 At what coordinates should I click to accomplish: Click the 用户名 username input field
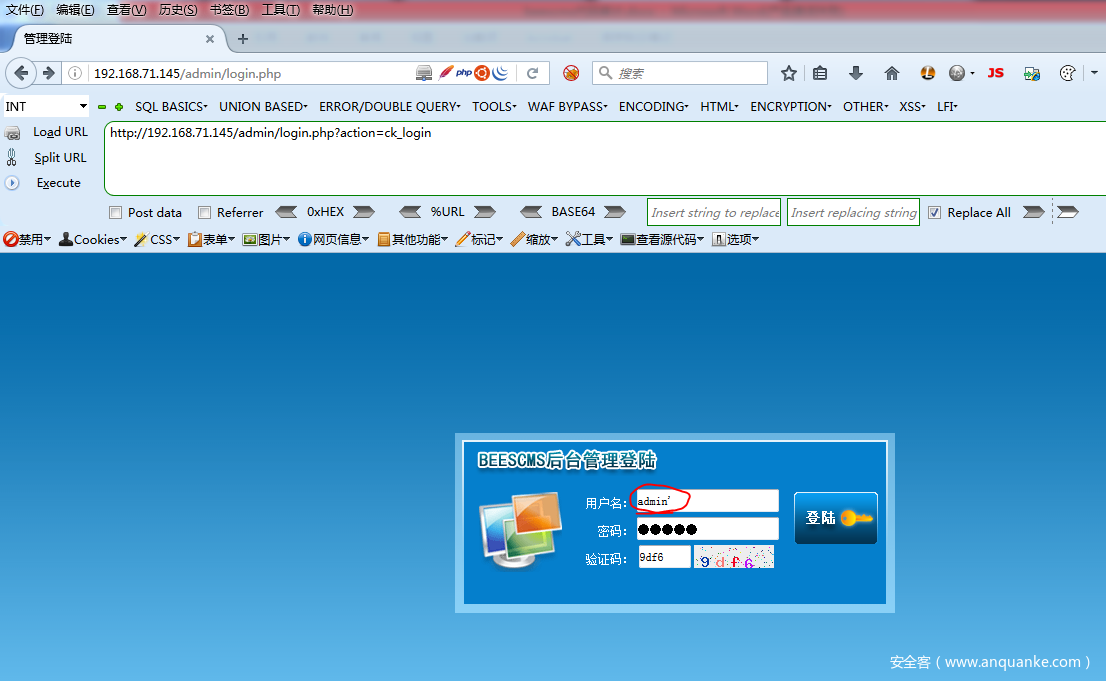[707, 501]
